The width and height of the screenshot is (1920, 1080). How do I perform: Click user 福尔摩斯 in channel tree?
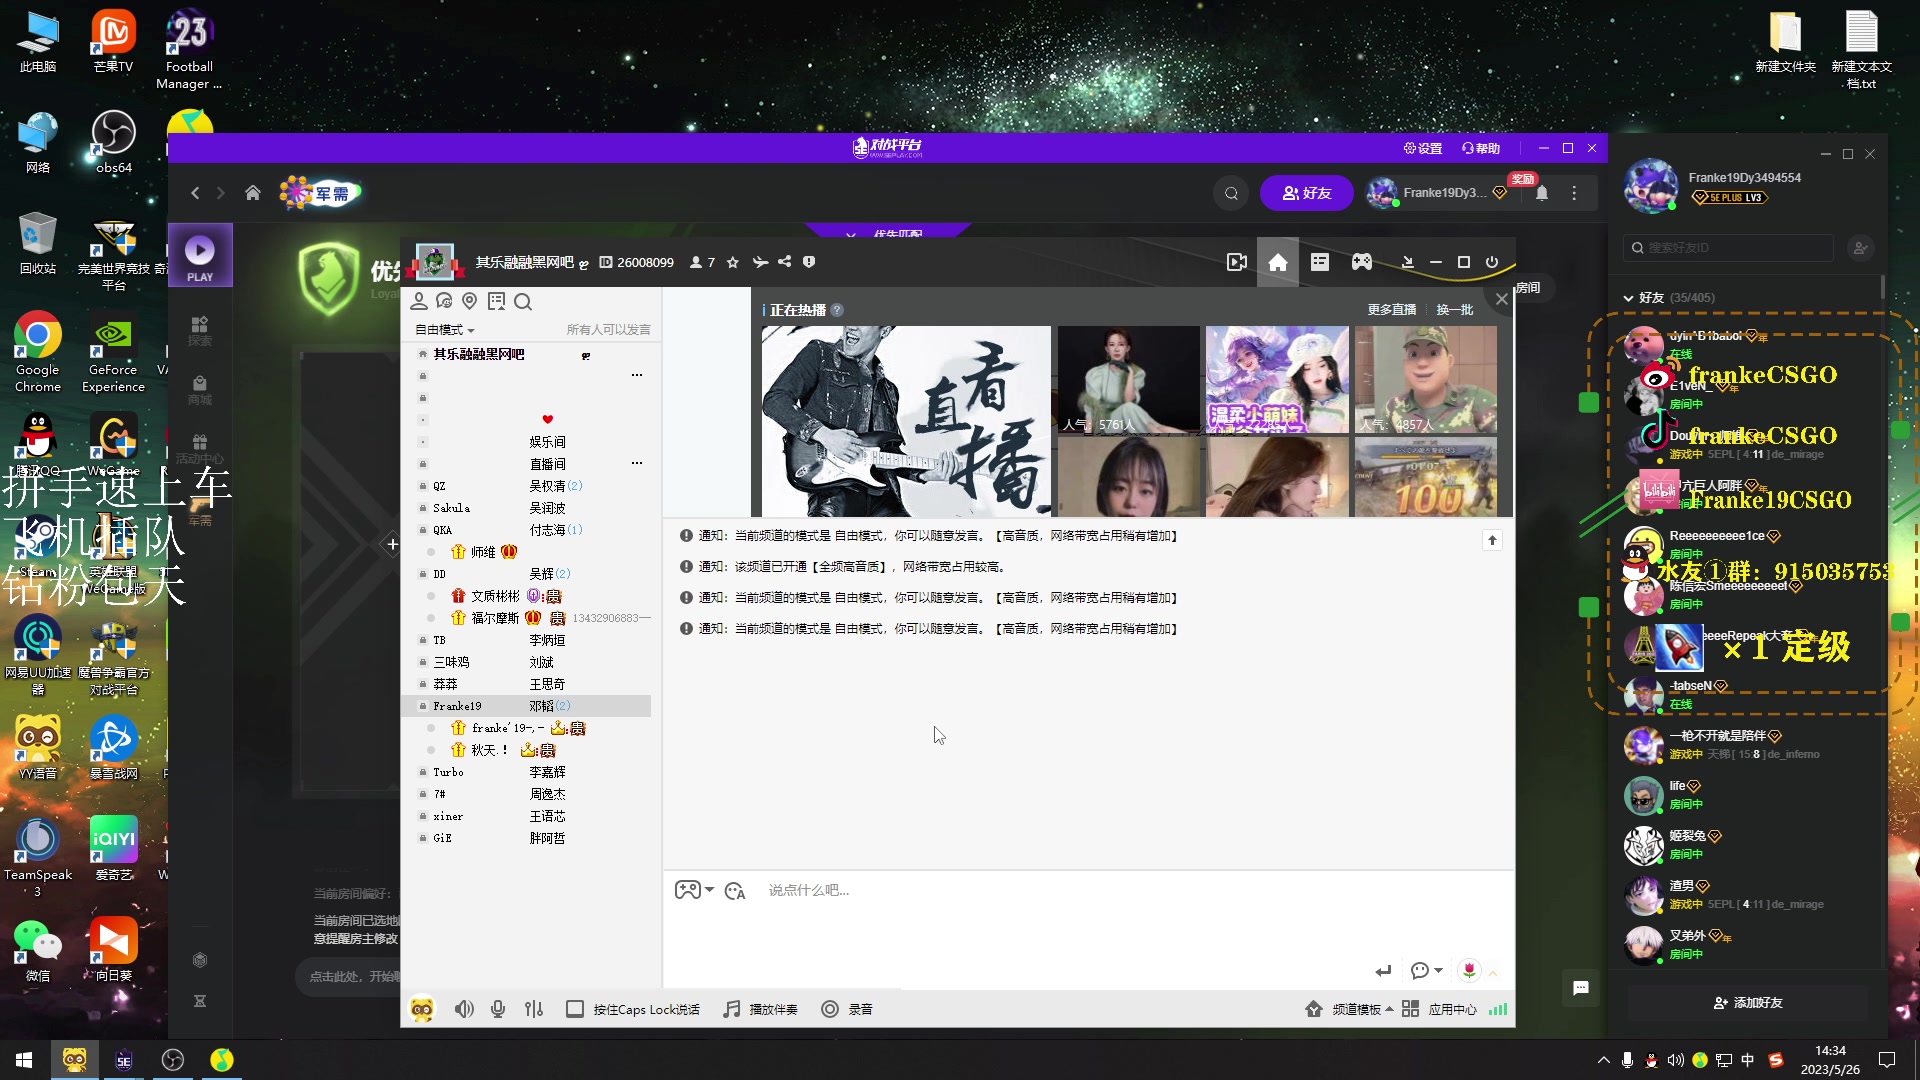pyautogui.click(x=495, y=618)
